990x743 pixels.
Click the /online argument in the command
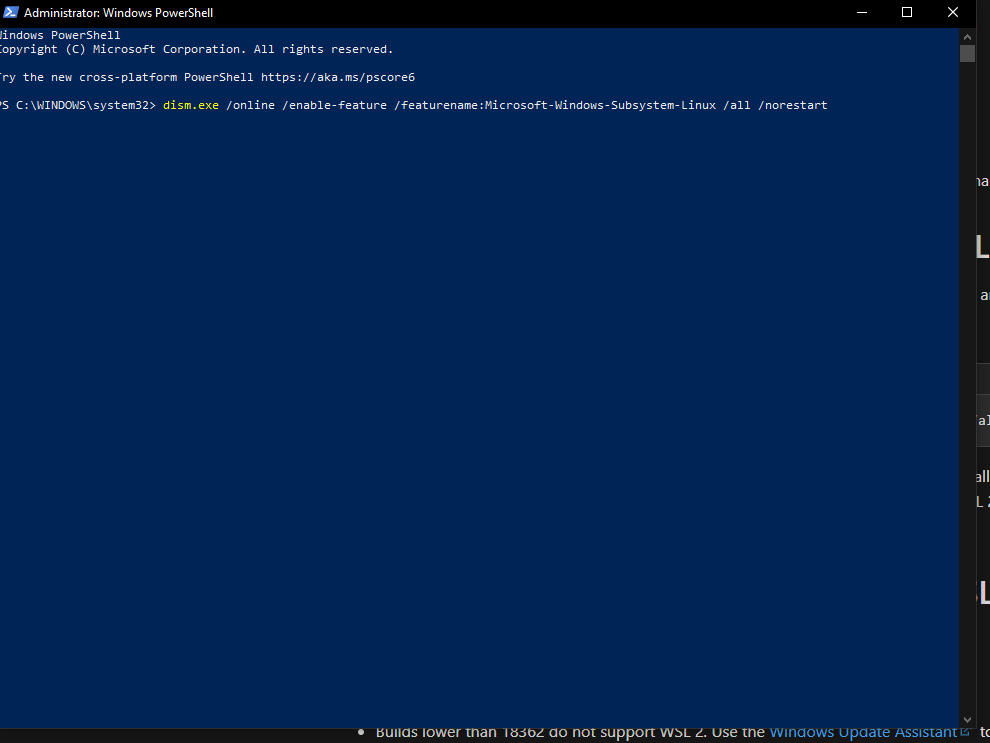253,105
